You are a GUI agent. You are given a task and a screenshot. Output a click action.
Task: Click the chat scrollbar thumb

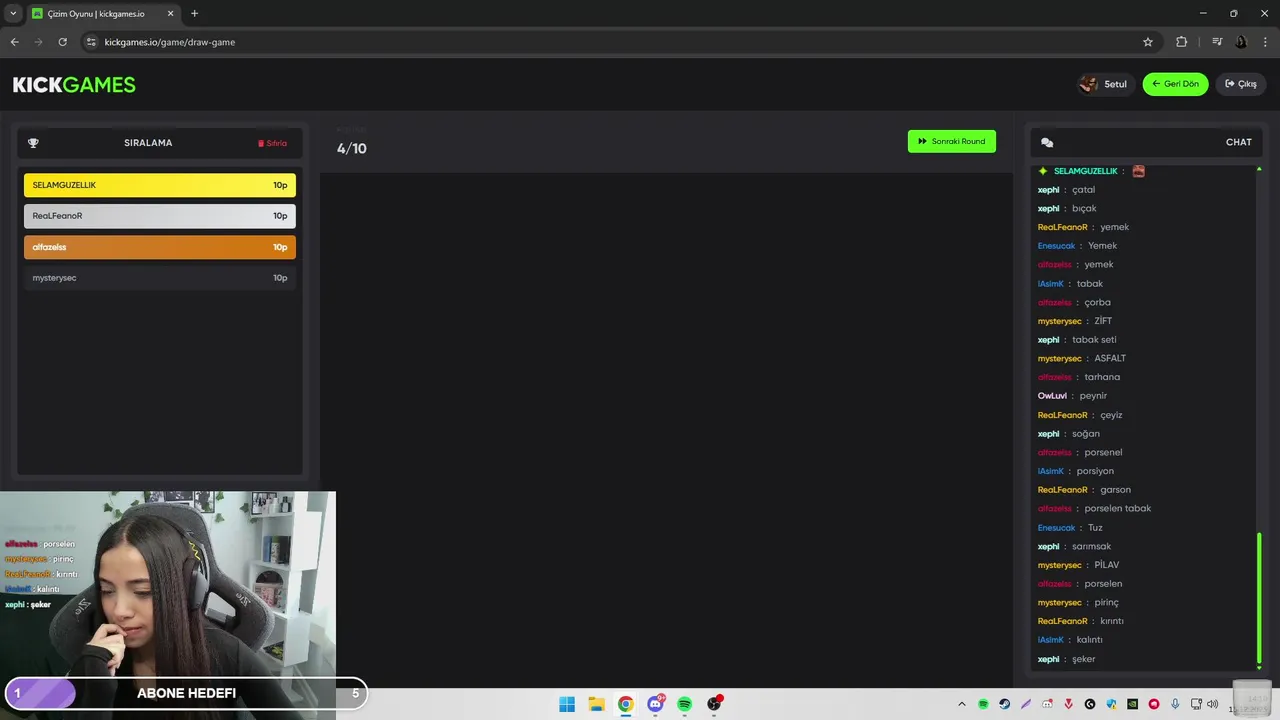pos(1259,597)
